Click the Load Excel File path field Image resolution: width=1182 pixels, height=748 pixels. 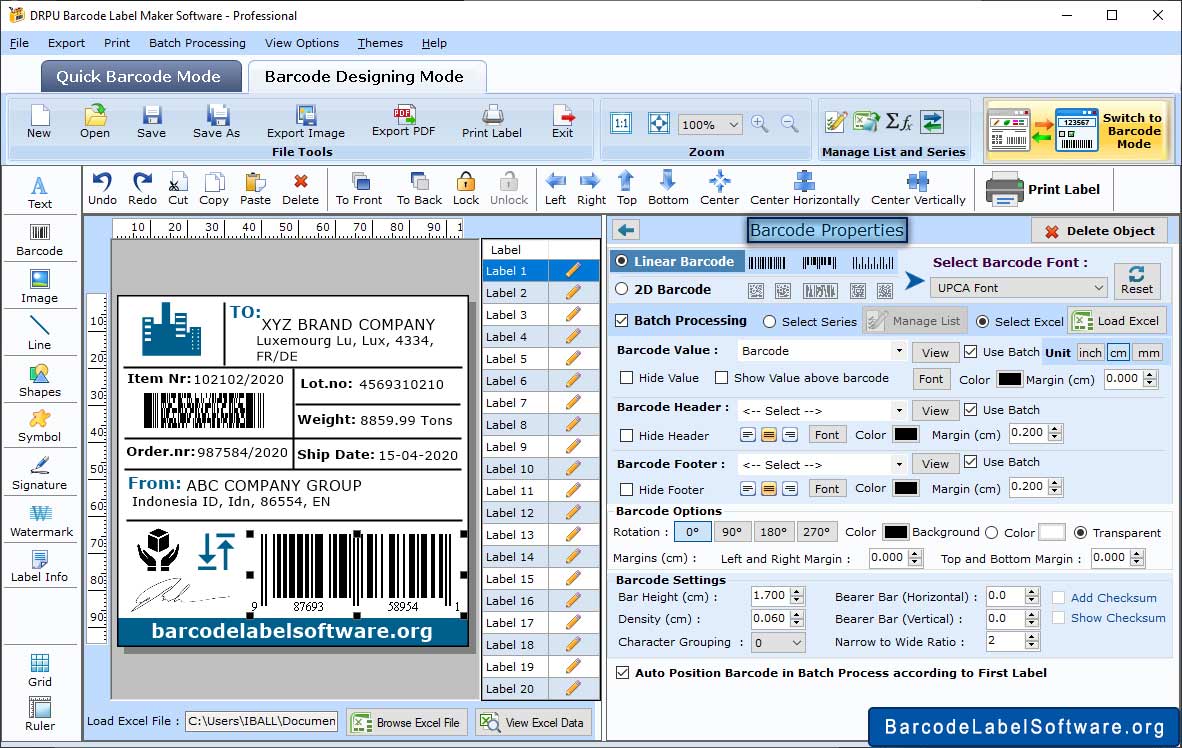(262, 721)
